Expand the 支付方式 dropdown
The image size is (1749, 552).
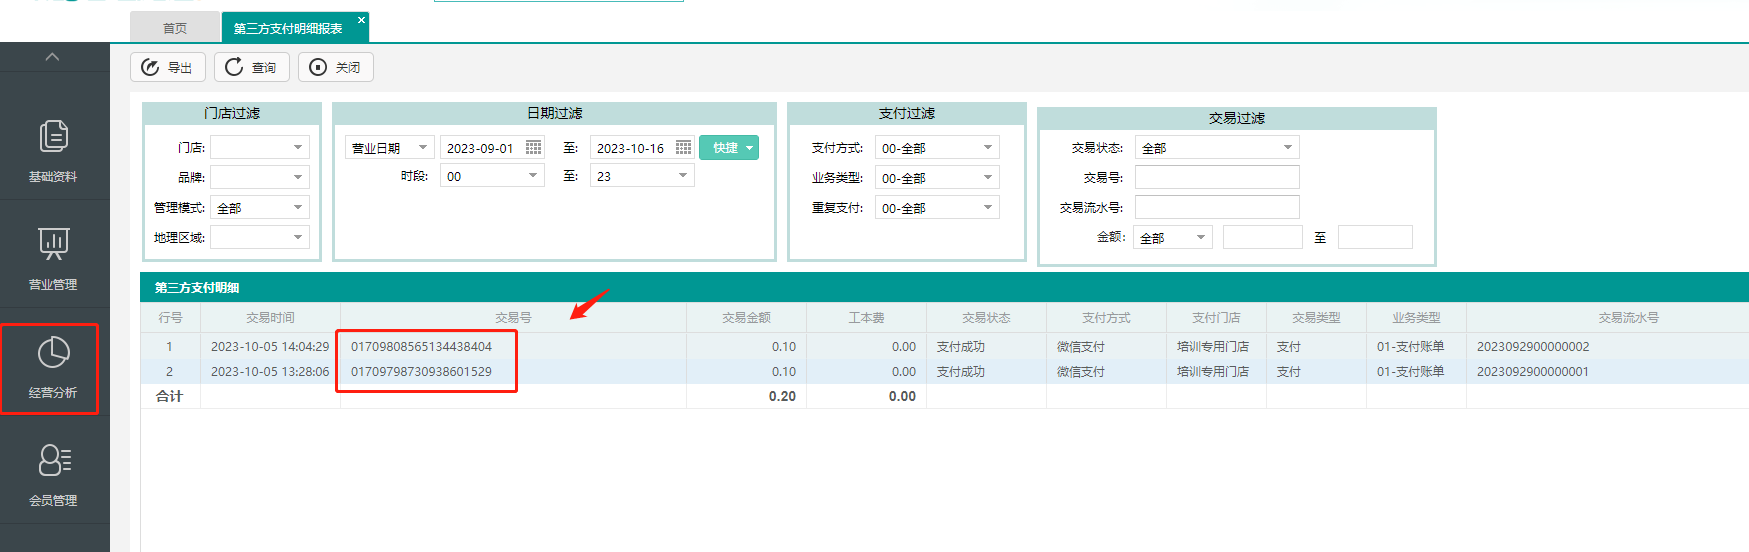937,147
